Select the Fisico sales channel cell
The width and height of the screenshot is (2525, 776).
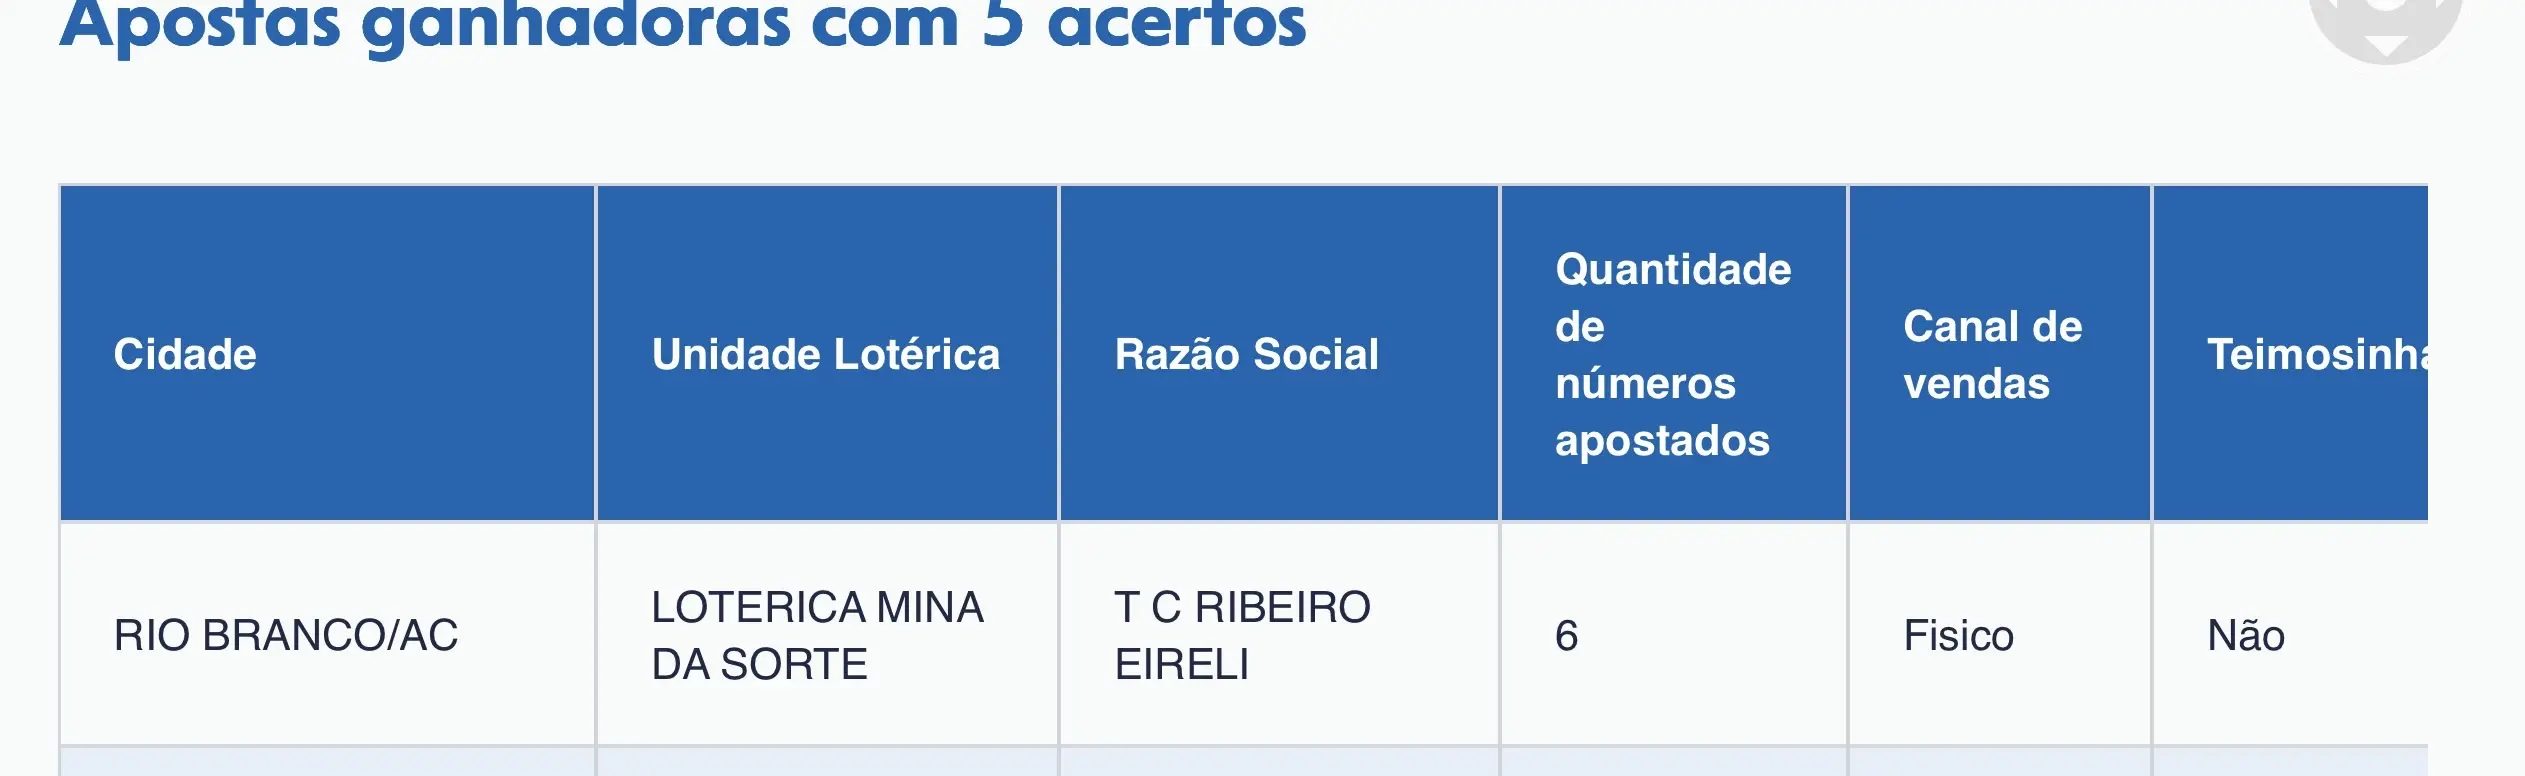[x=2000, y=634]
